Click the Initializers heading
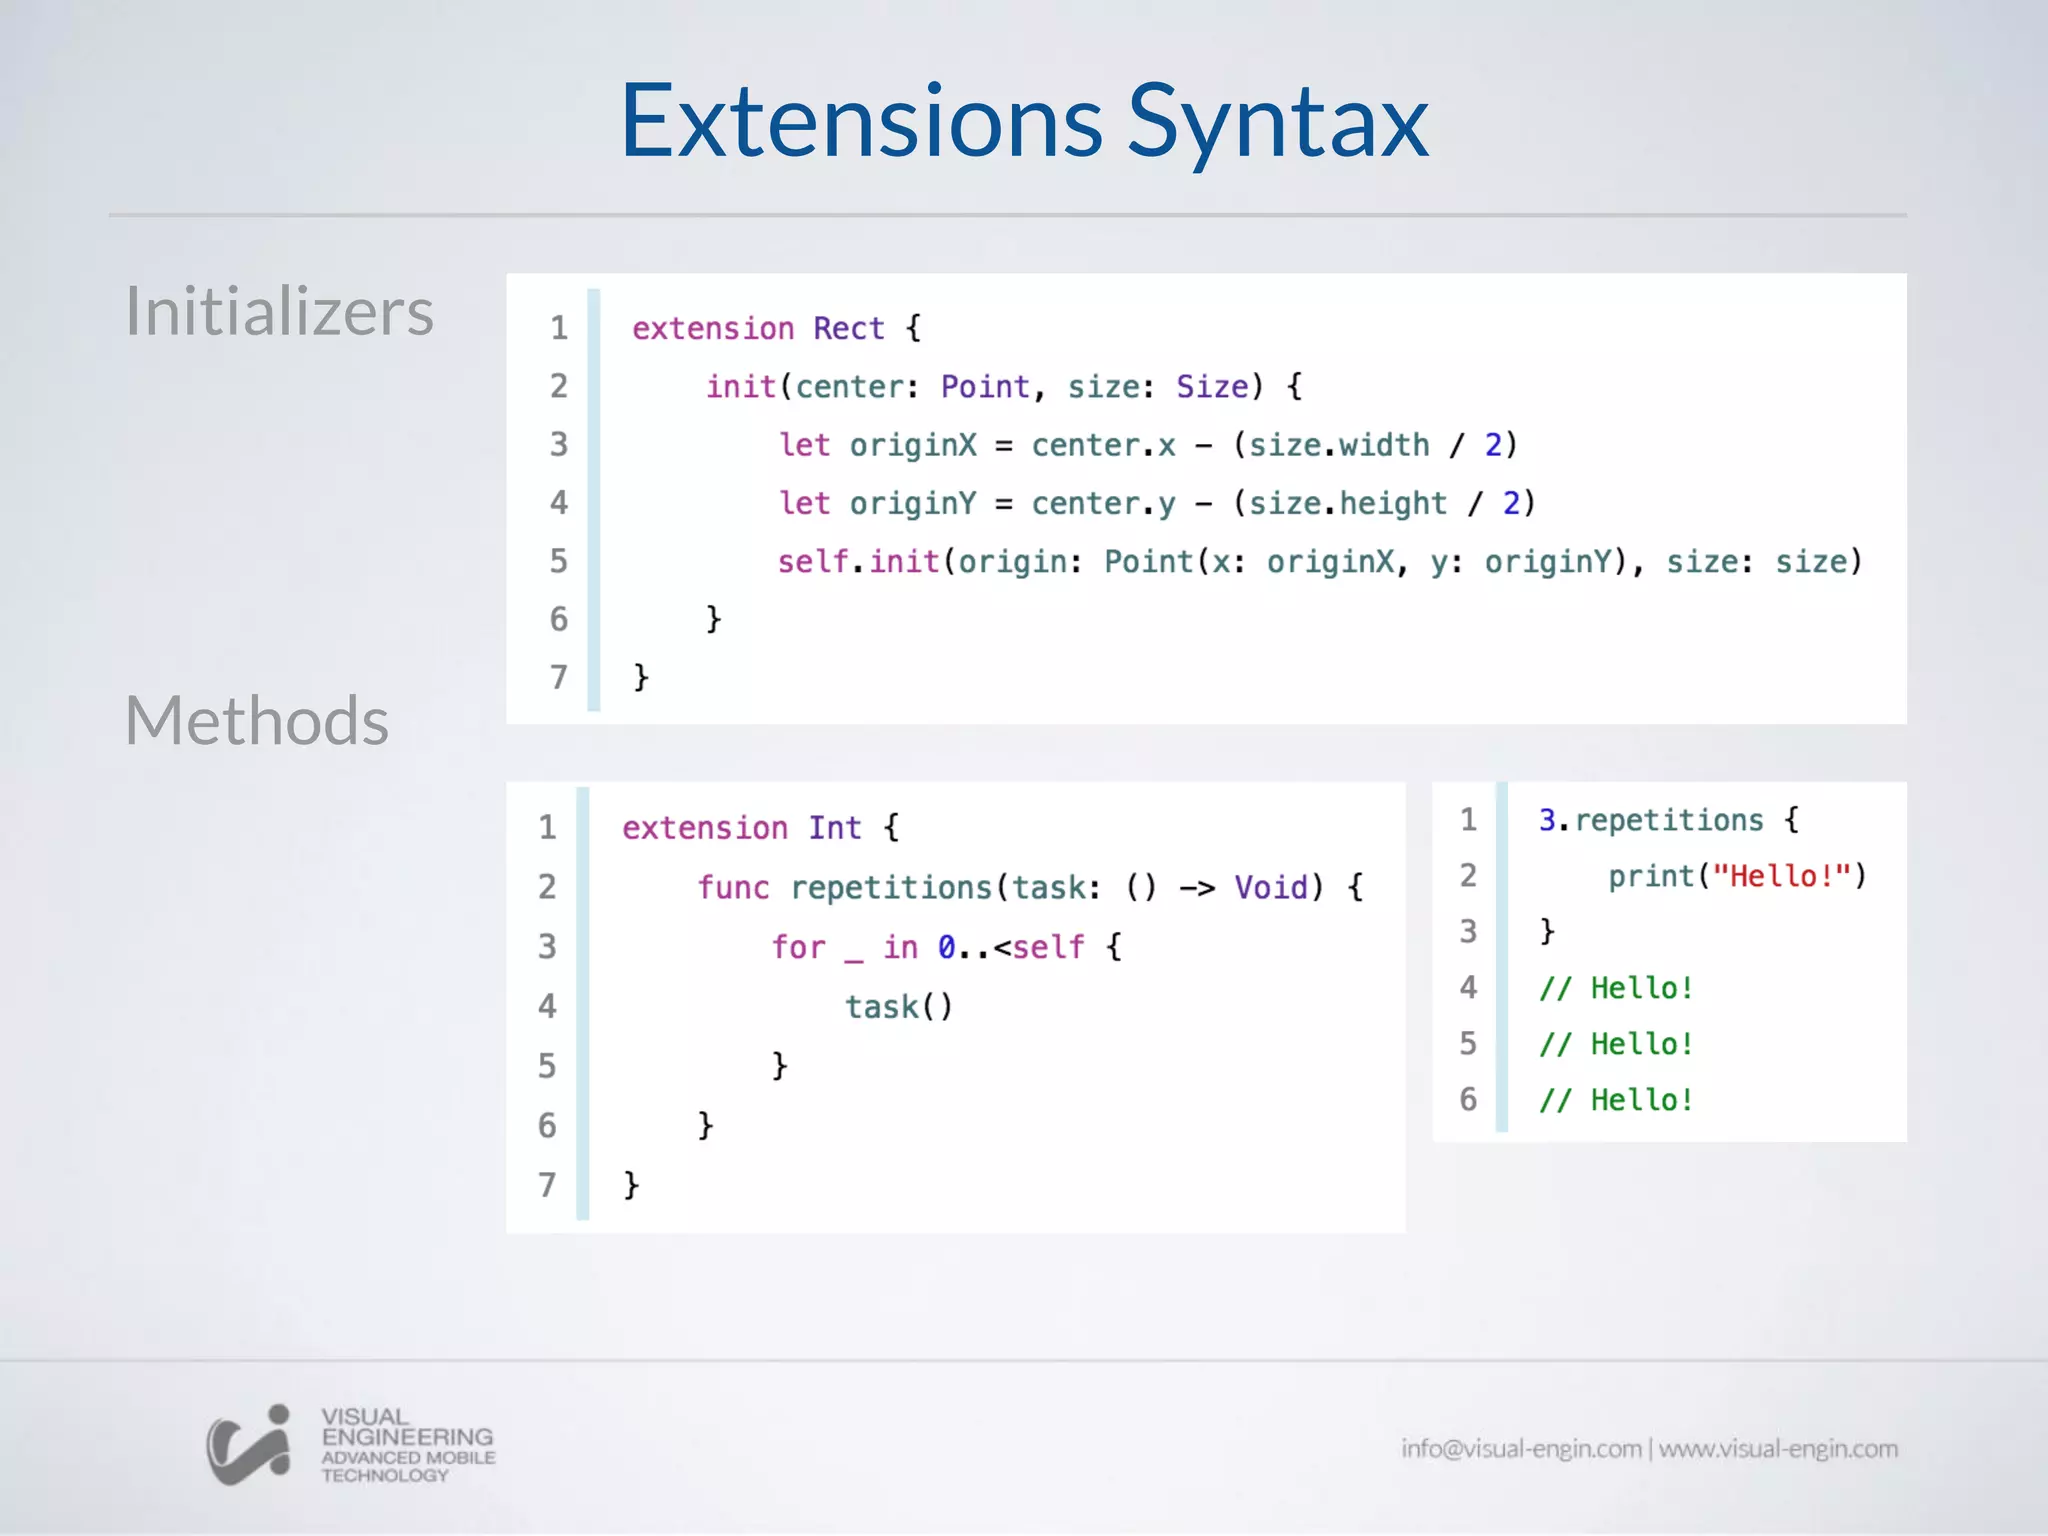This screenshot has width=2048, height=1536. pos(279,311)
